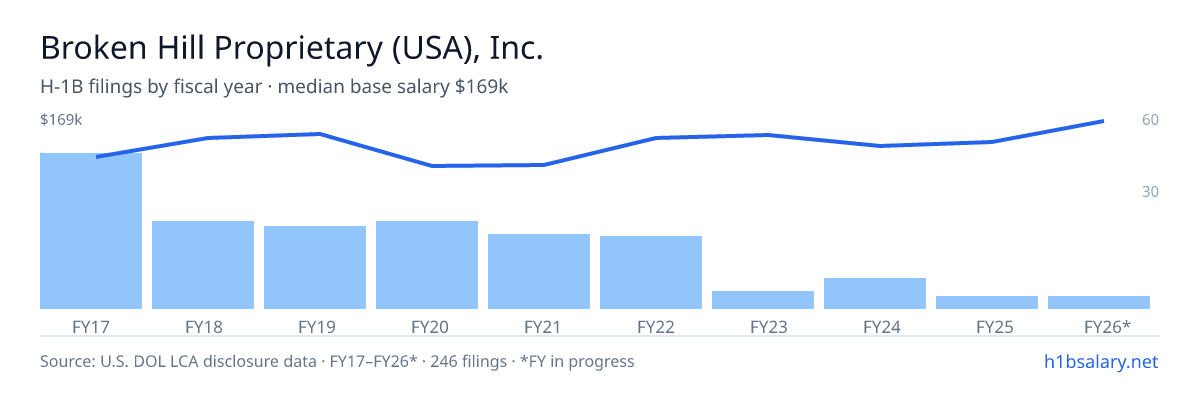Click the FY22 filings bar

[x=651, y=272]
